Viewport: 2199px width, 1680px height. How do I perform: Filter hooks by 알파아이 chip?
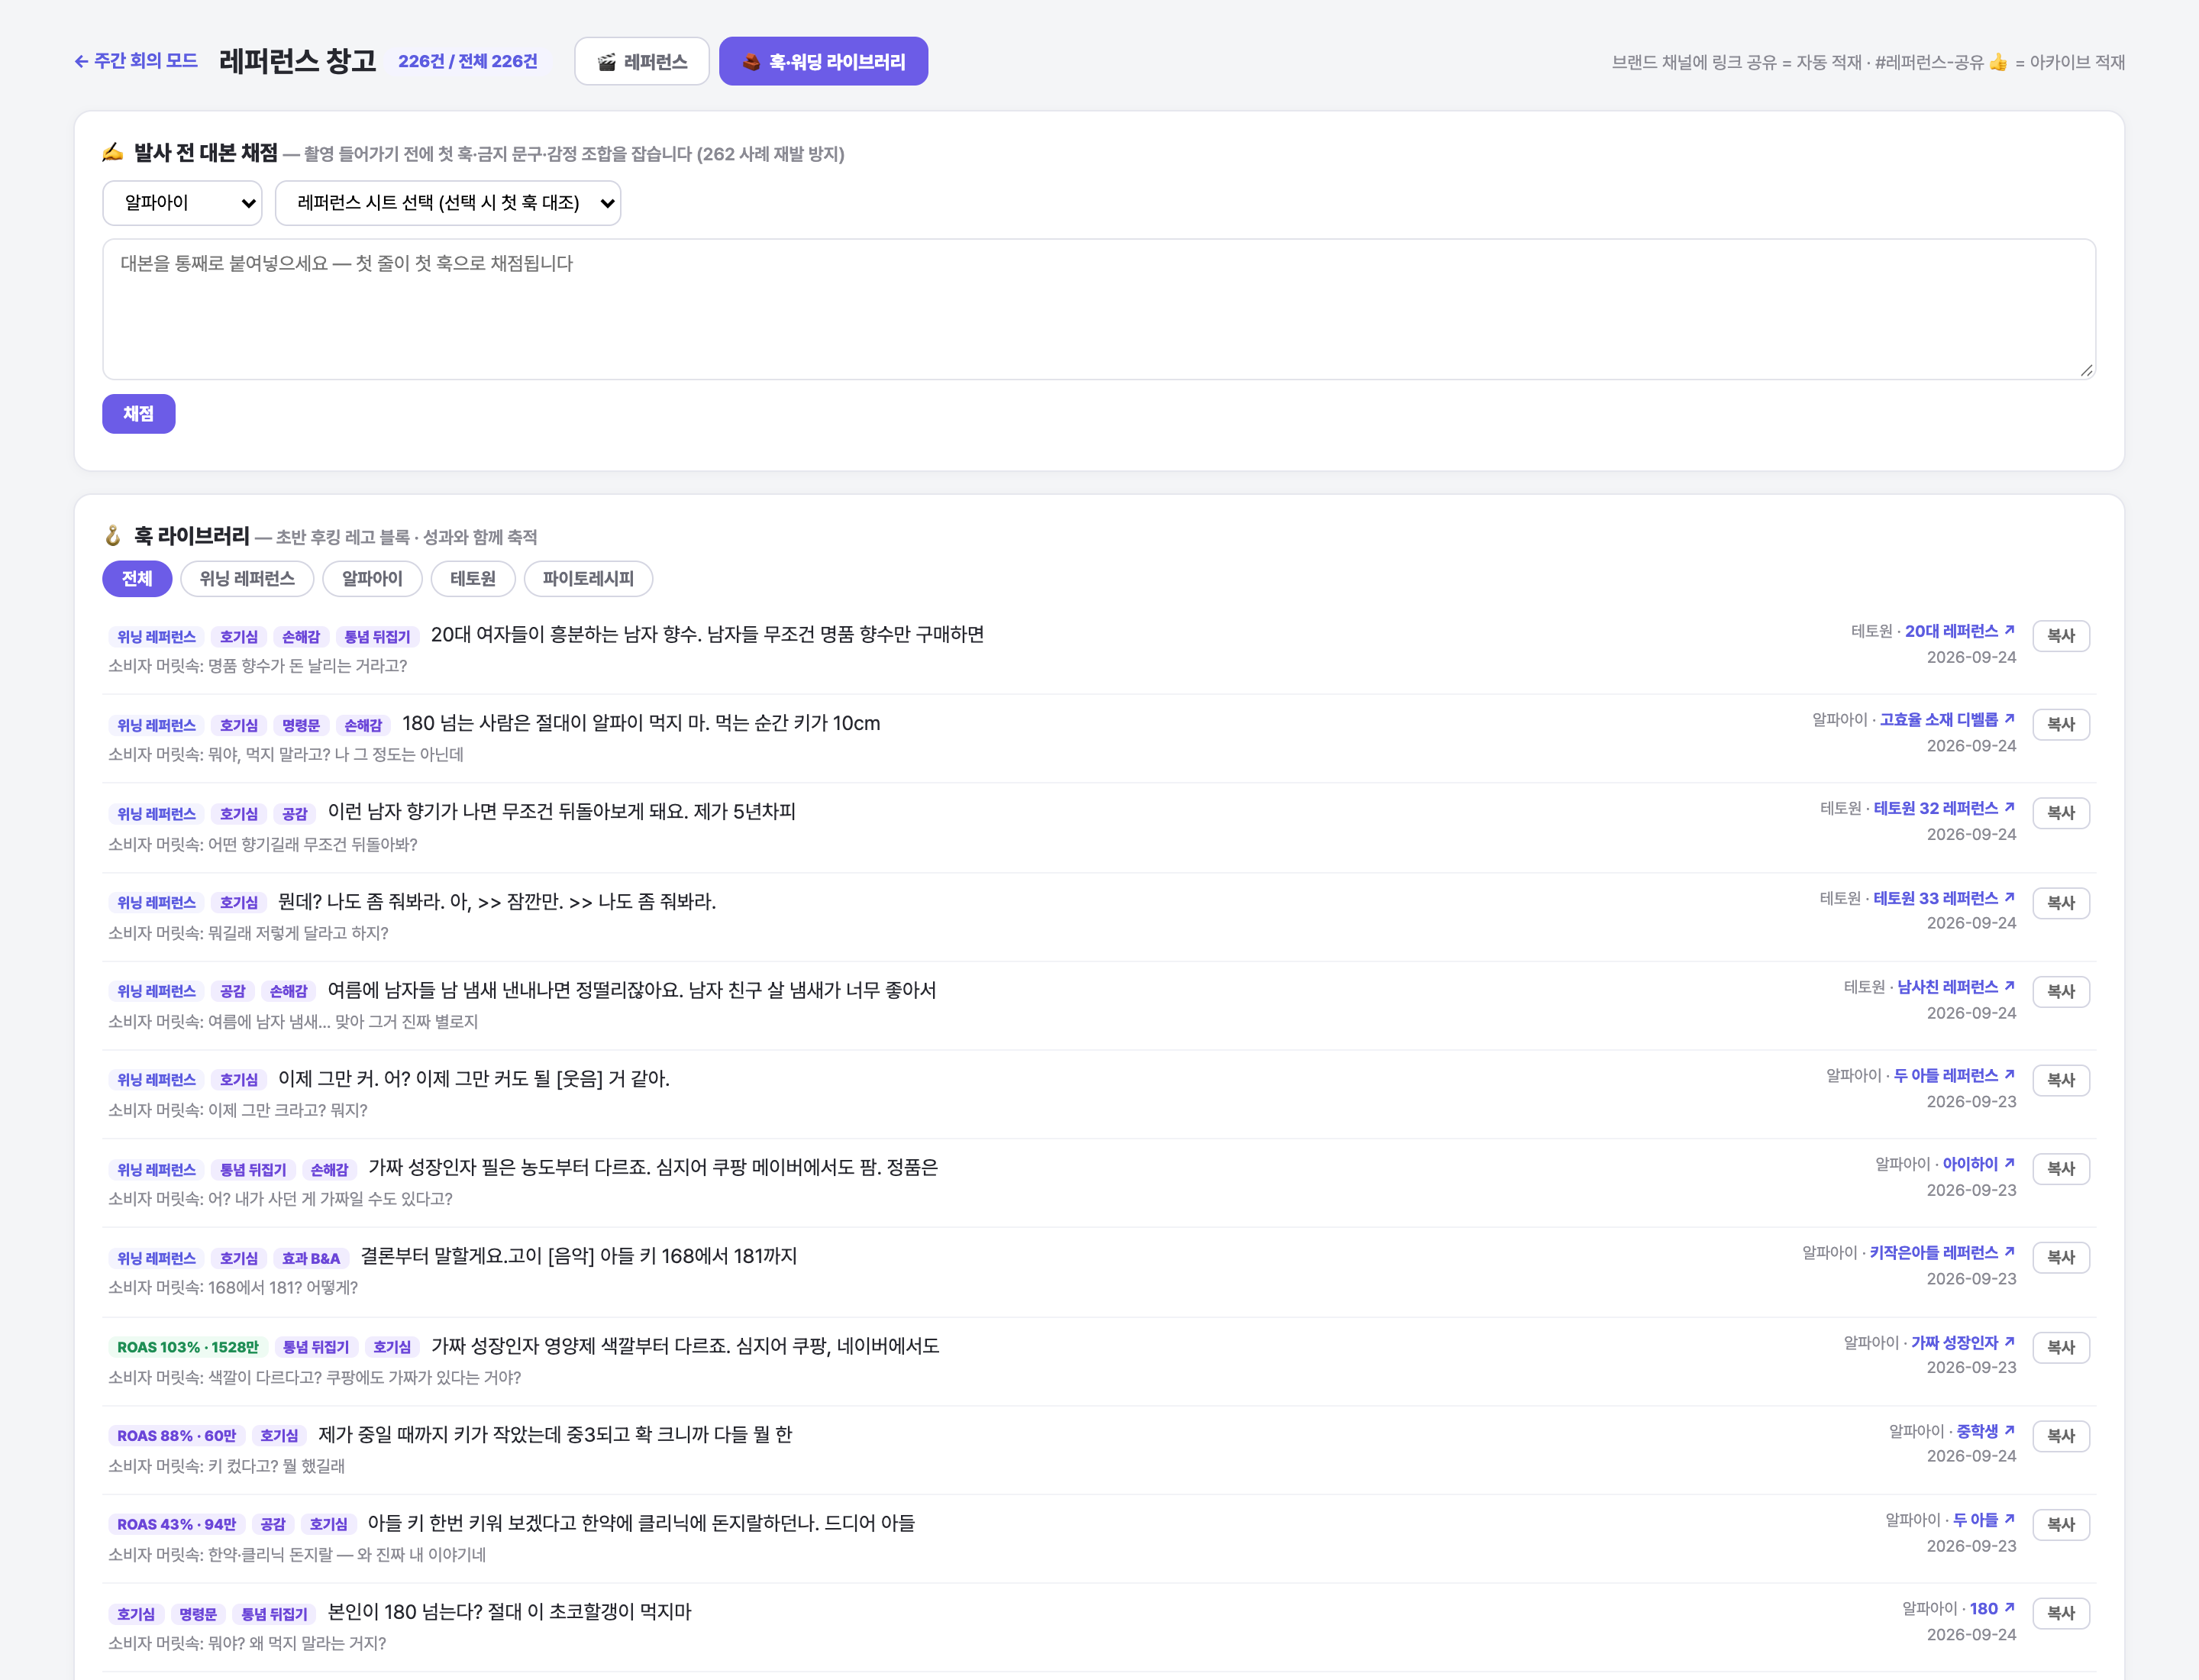tap(372, 579)
